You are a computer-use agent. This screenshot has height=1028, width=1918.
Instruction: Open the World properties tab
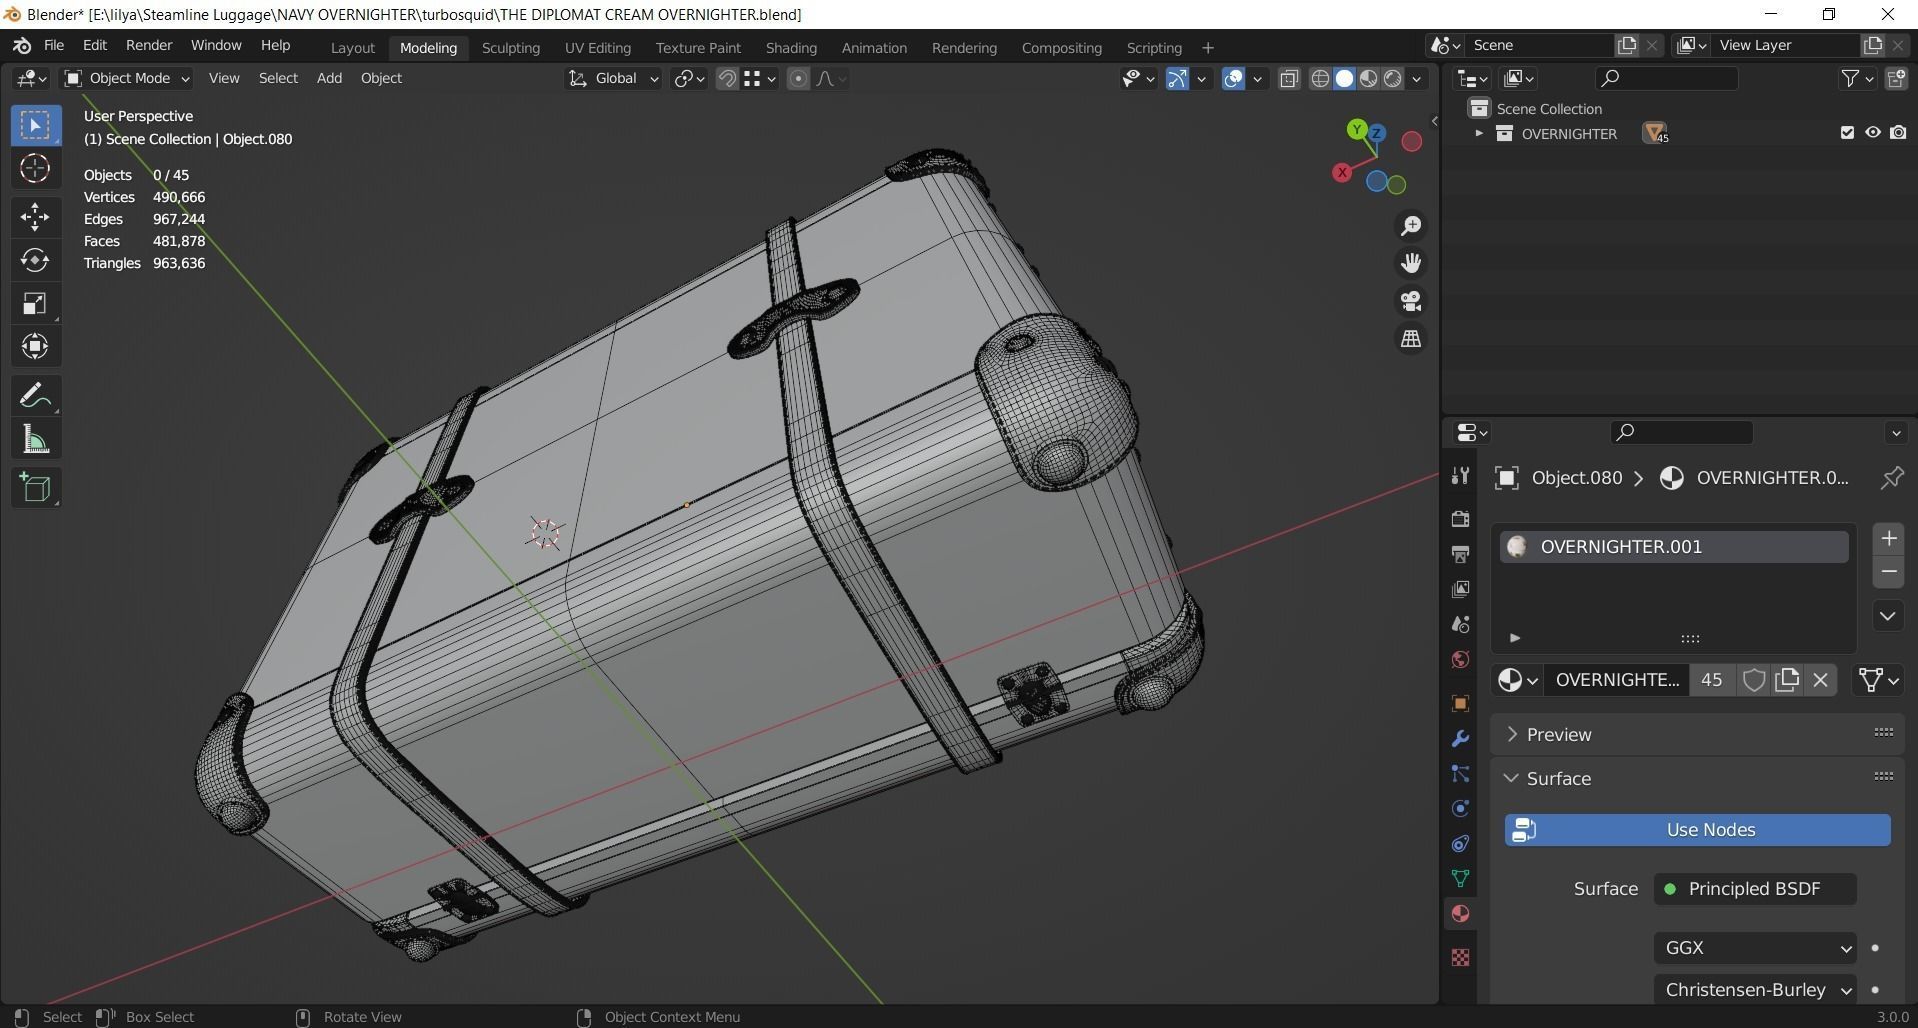[x=1460, y=660]
